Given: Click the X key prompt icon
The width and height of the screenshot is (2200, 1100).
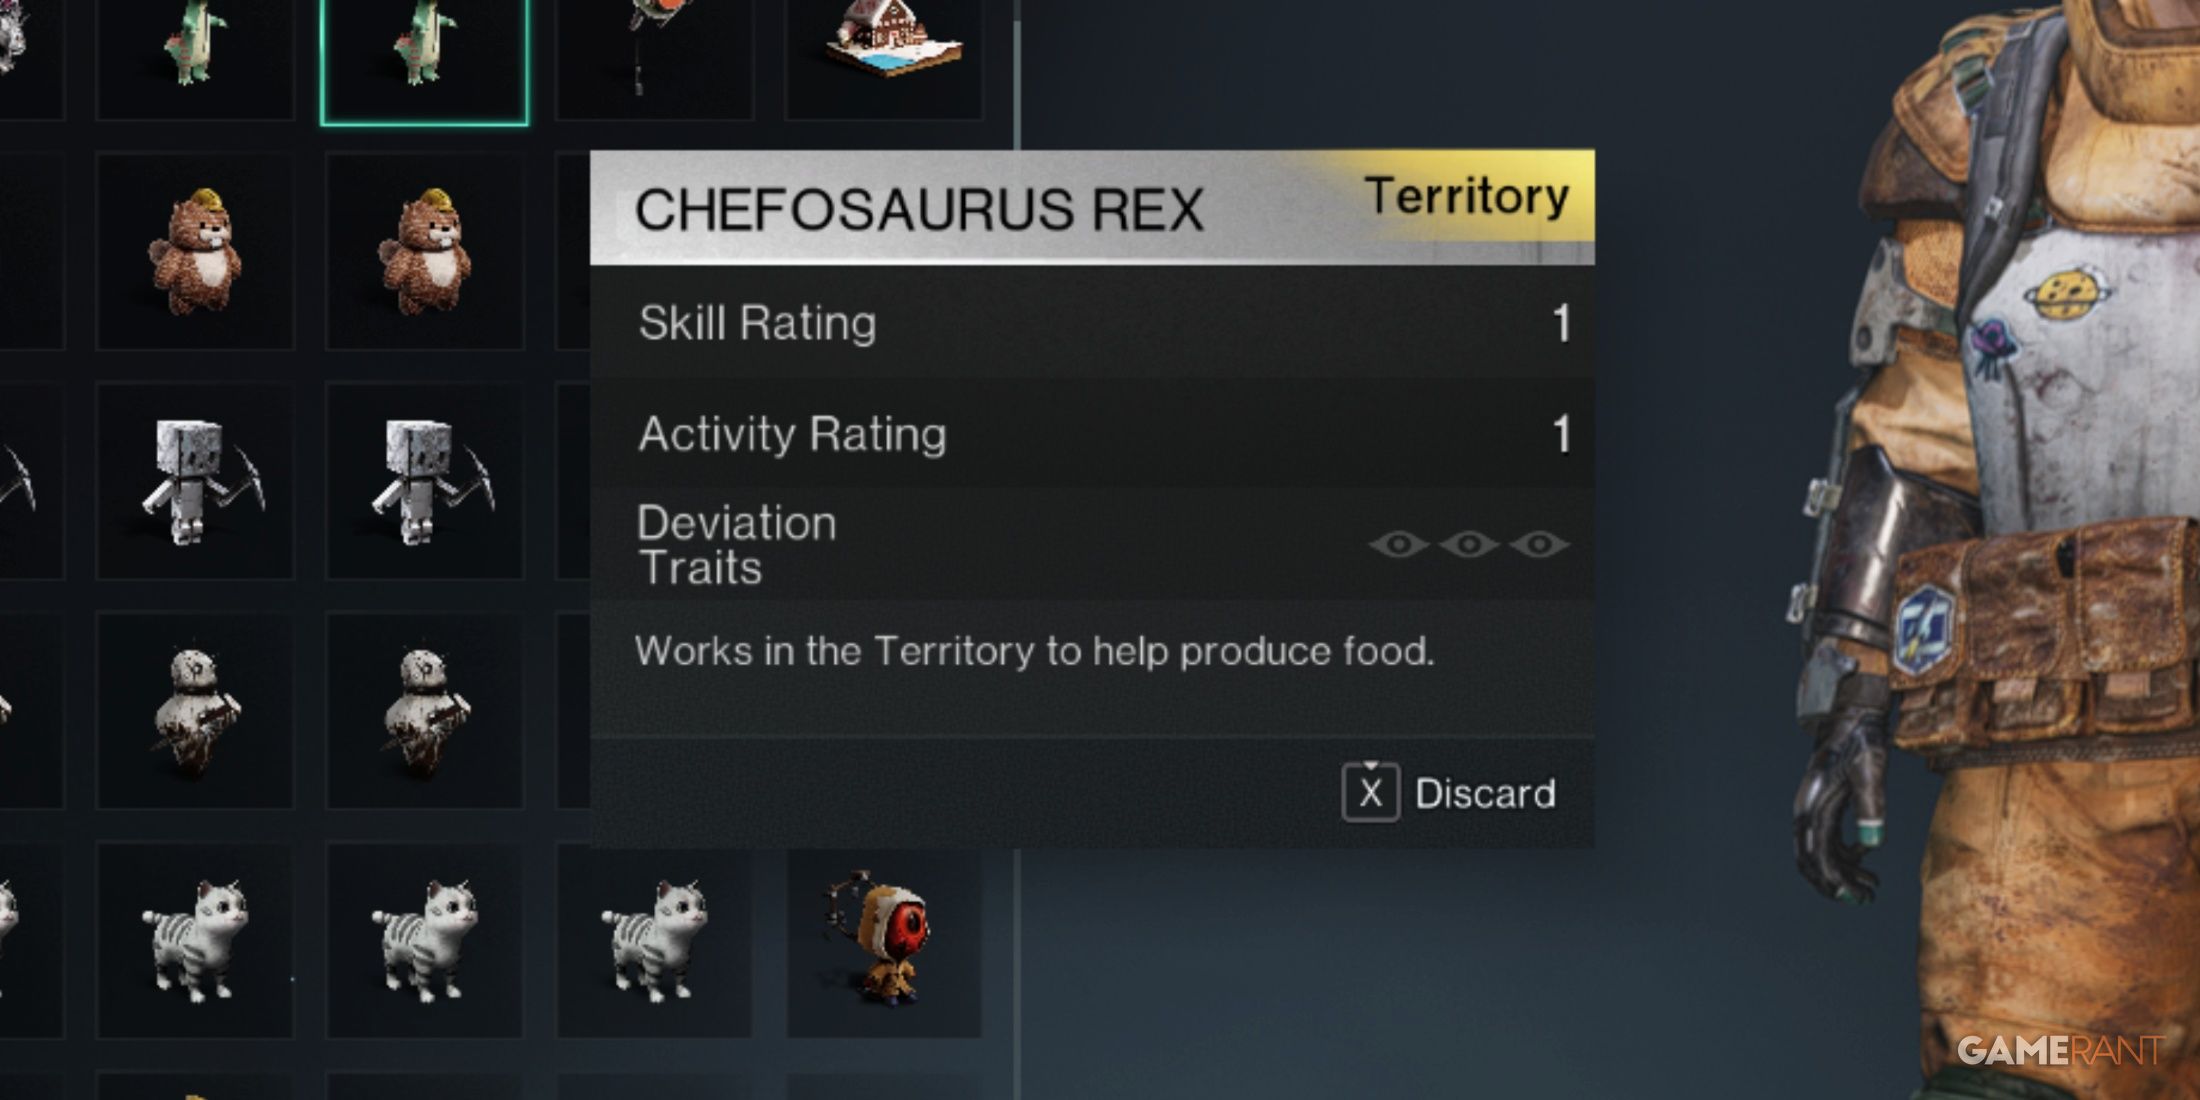Looking at the screenshot, I should click(1370, 793).
